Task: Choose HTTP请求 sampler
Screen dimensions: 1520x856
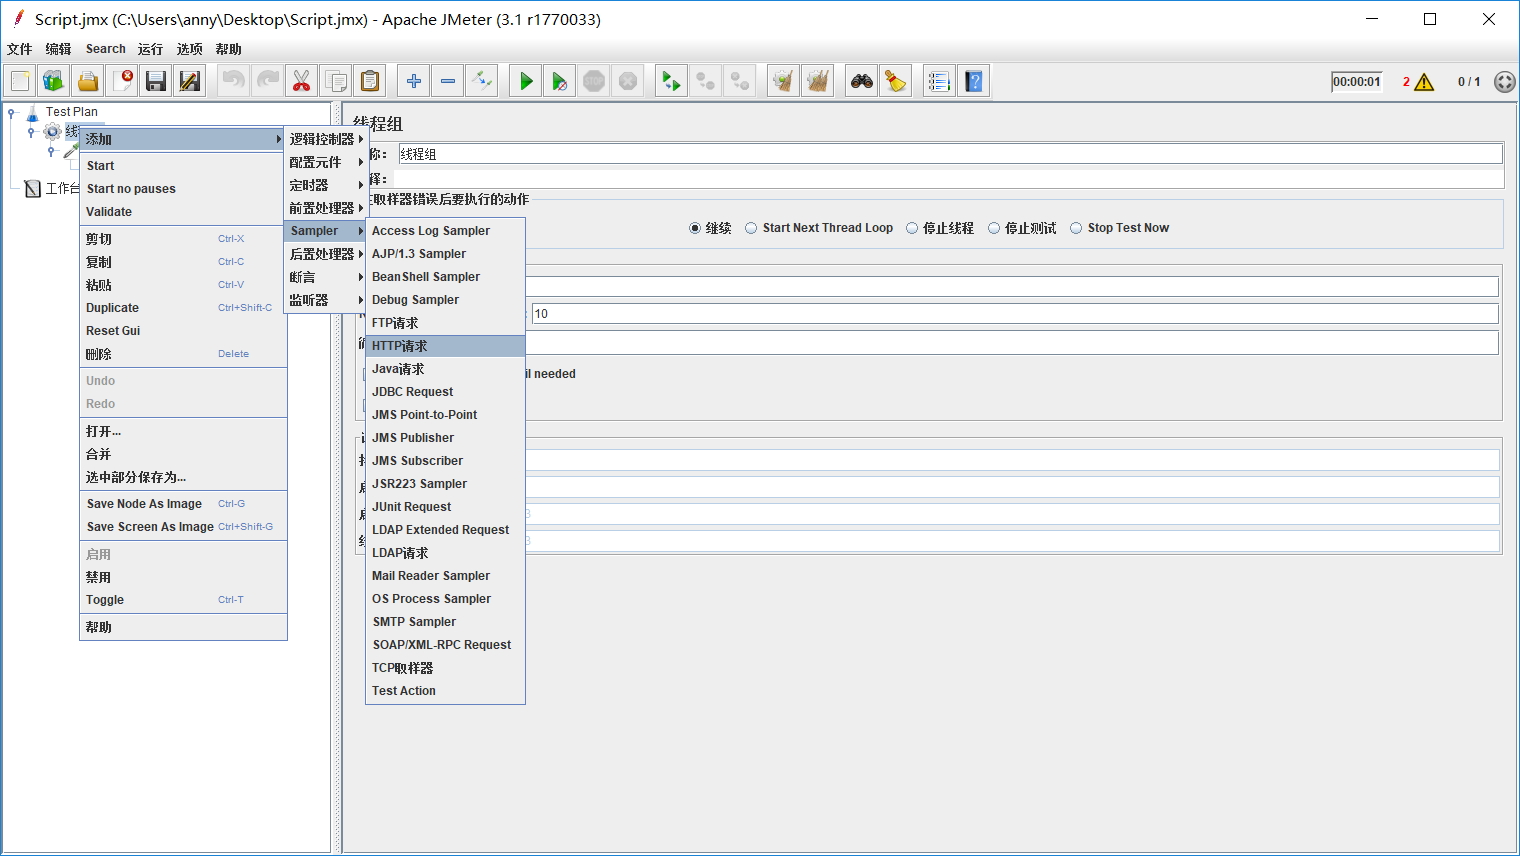Action: point(445,346)
